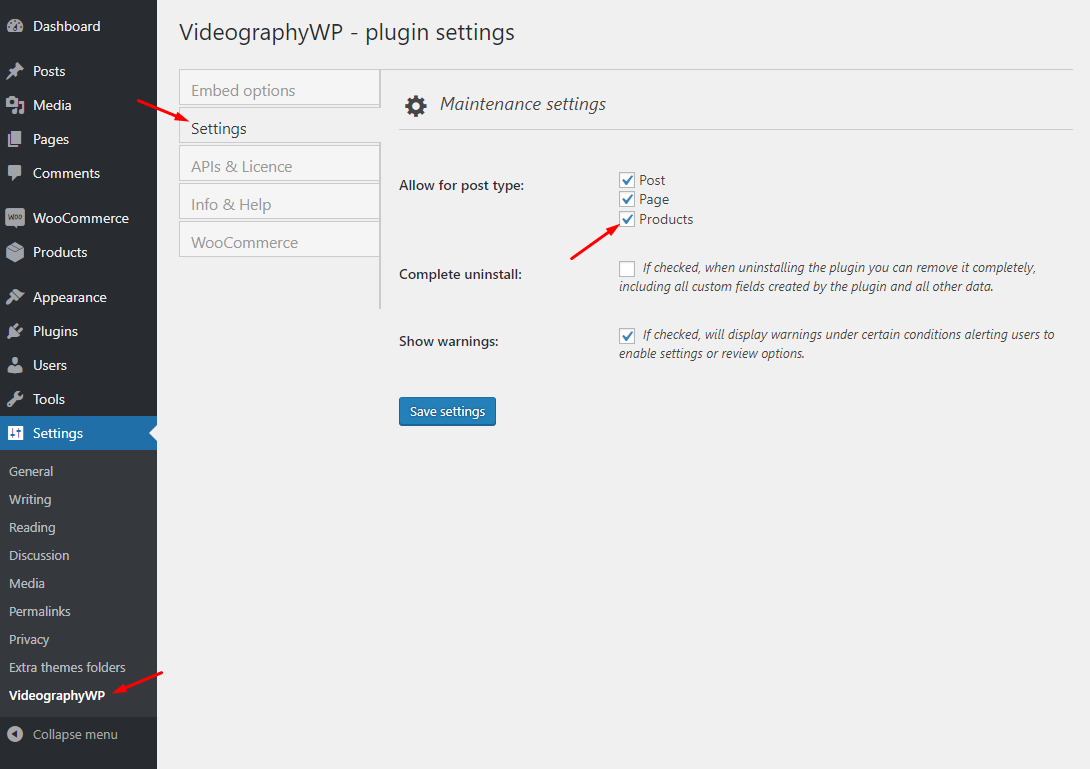1090x769 pixels.
Task: Open General settings submenu link
Action: [31, 471]
